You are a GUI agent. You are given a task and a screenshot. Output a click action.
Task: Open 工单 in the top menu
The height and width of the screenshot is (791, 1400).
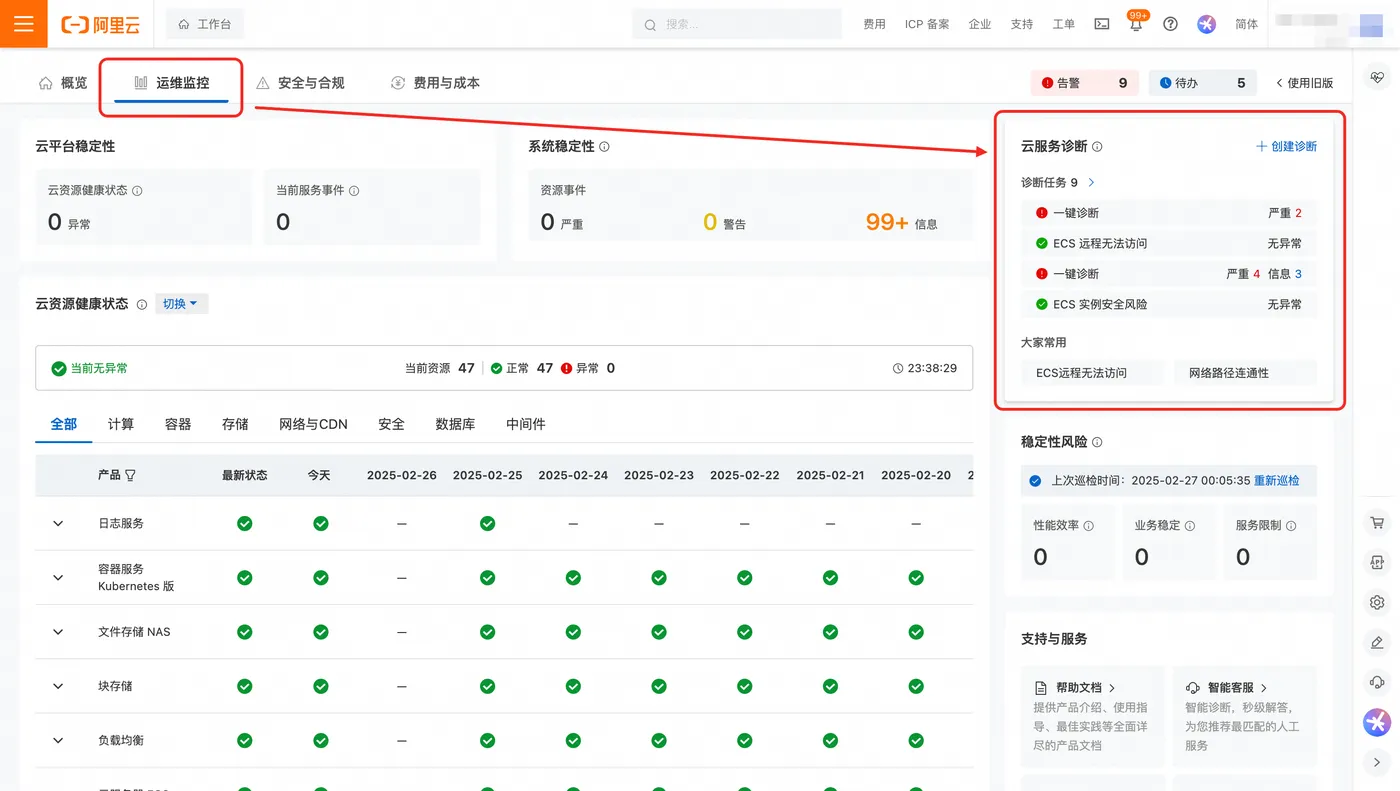coord(1063,24)
